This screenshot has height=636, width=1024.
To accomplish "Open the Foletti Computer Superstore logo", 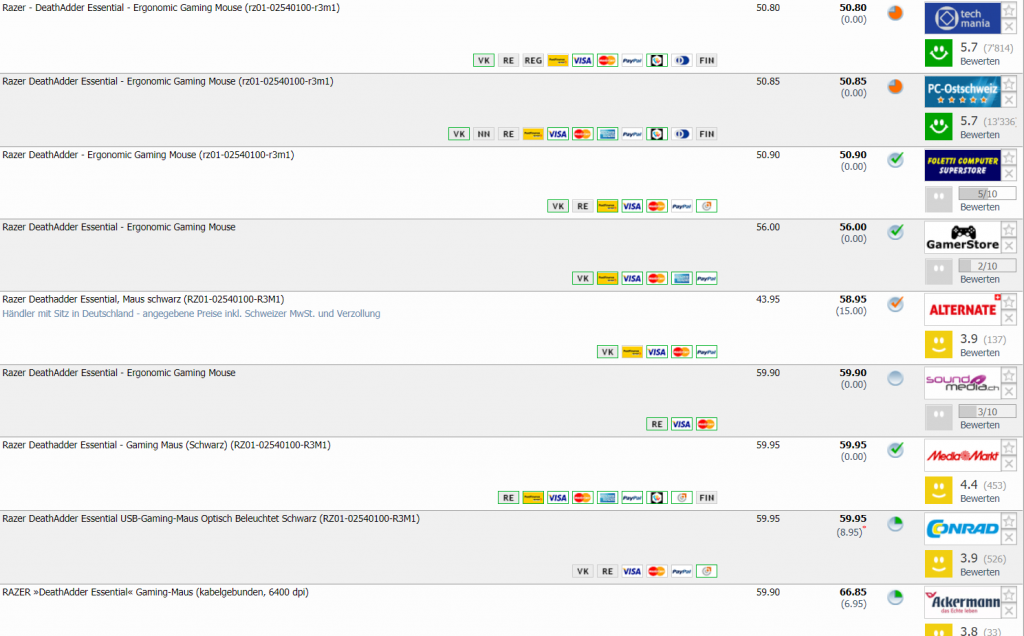I will tap(962, 165).
